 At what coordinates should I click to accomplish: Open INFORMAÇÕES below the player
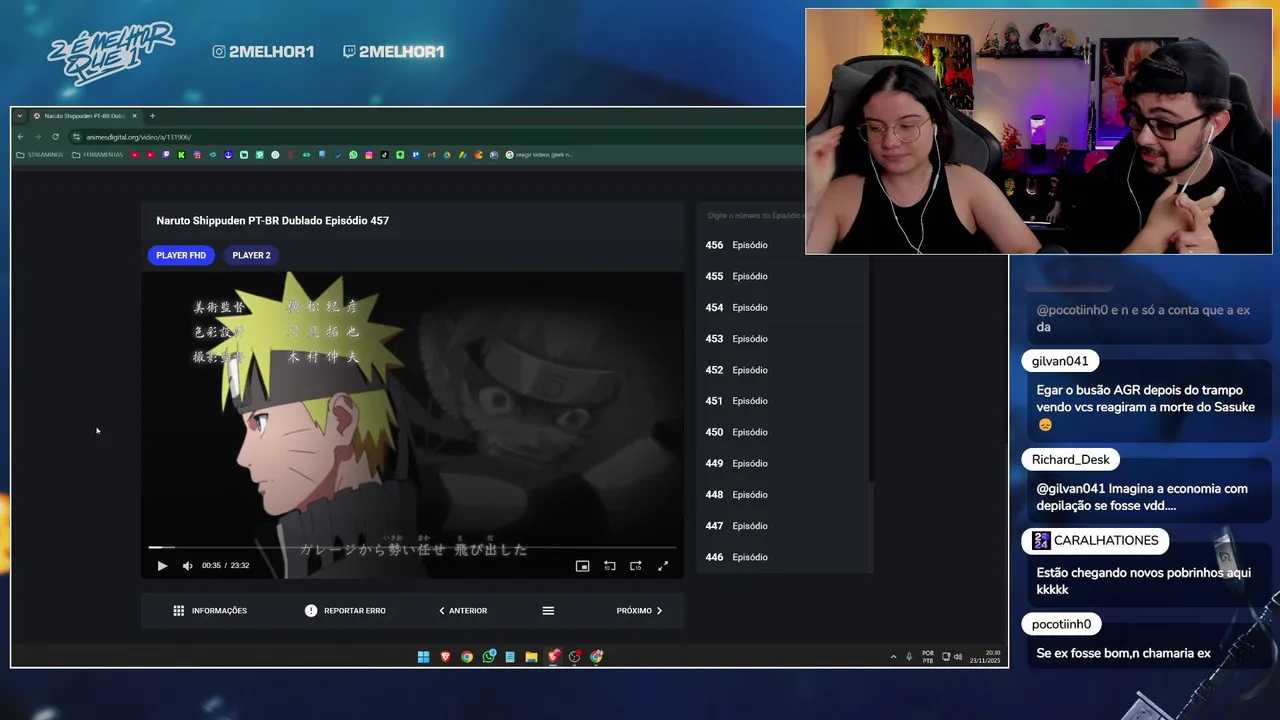[210, 611]
